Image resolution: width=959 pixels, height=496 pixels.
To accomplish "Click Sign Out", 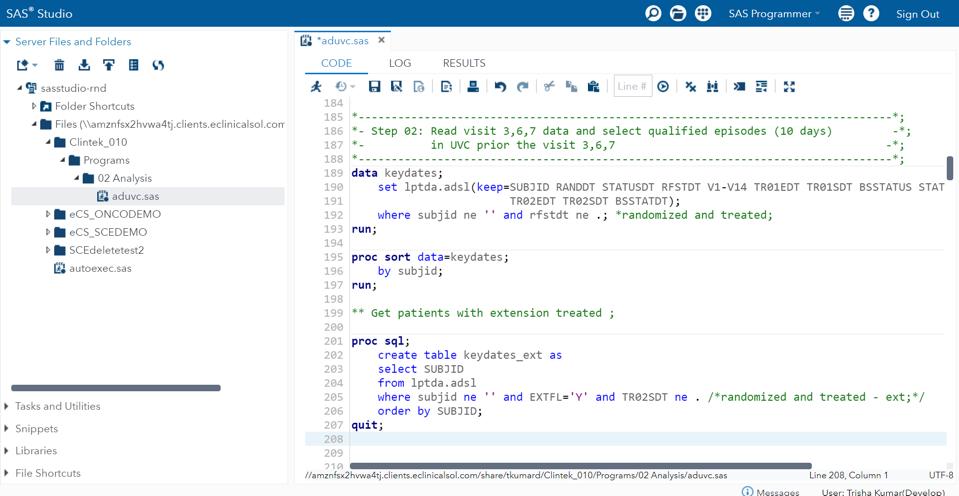I will pos(917,14).
